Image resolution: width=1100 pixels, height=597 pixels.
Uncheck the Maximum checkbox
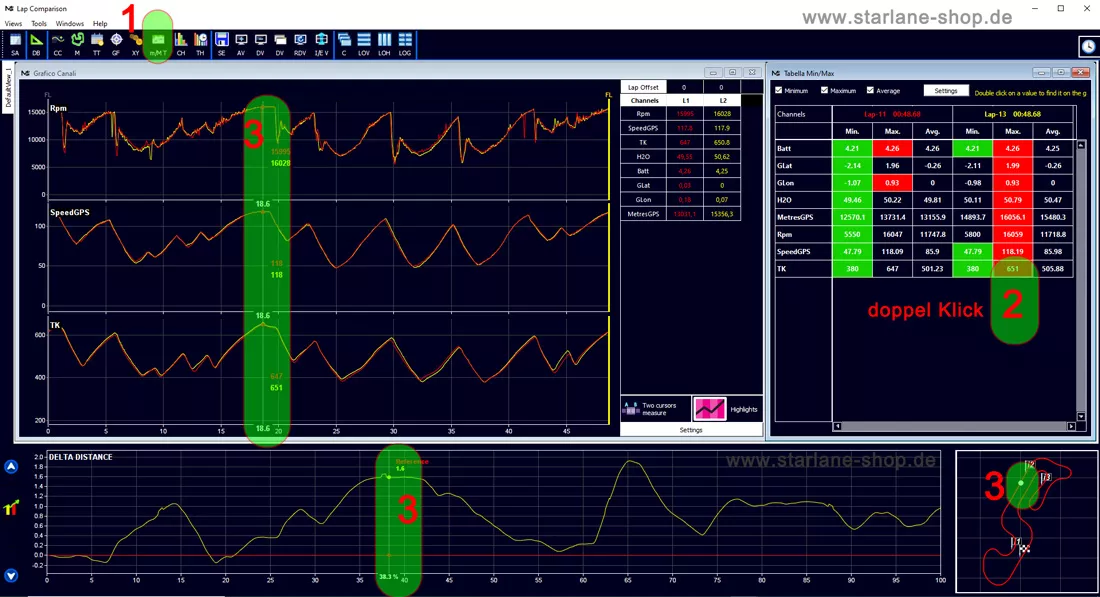[x=824, y=90]
